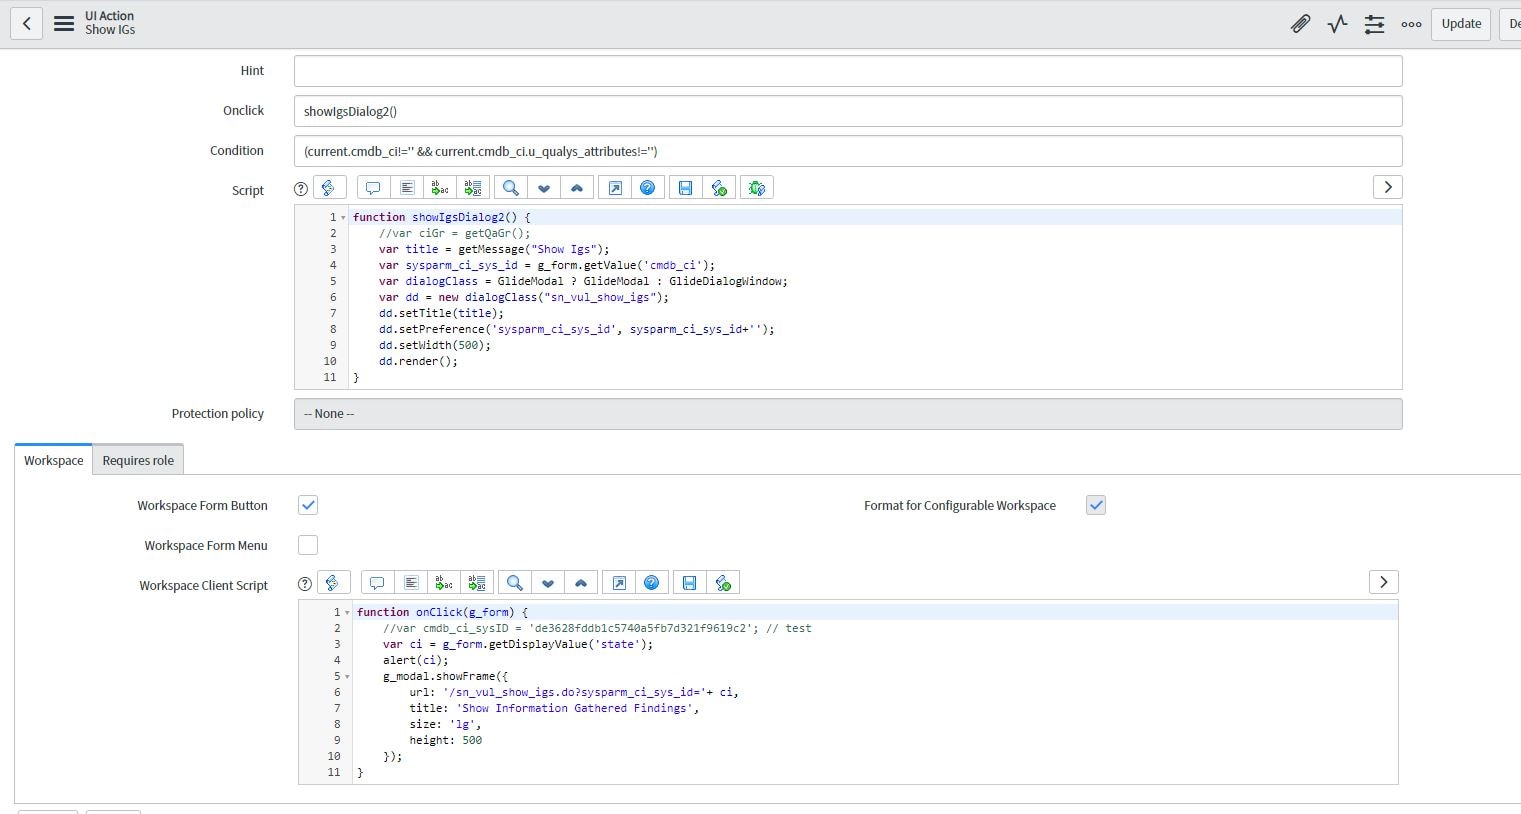This screenshot has width=1521, height=814.
Task: Attach a file using the paperclip icon
Action: click(x=1299, y=23)
